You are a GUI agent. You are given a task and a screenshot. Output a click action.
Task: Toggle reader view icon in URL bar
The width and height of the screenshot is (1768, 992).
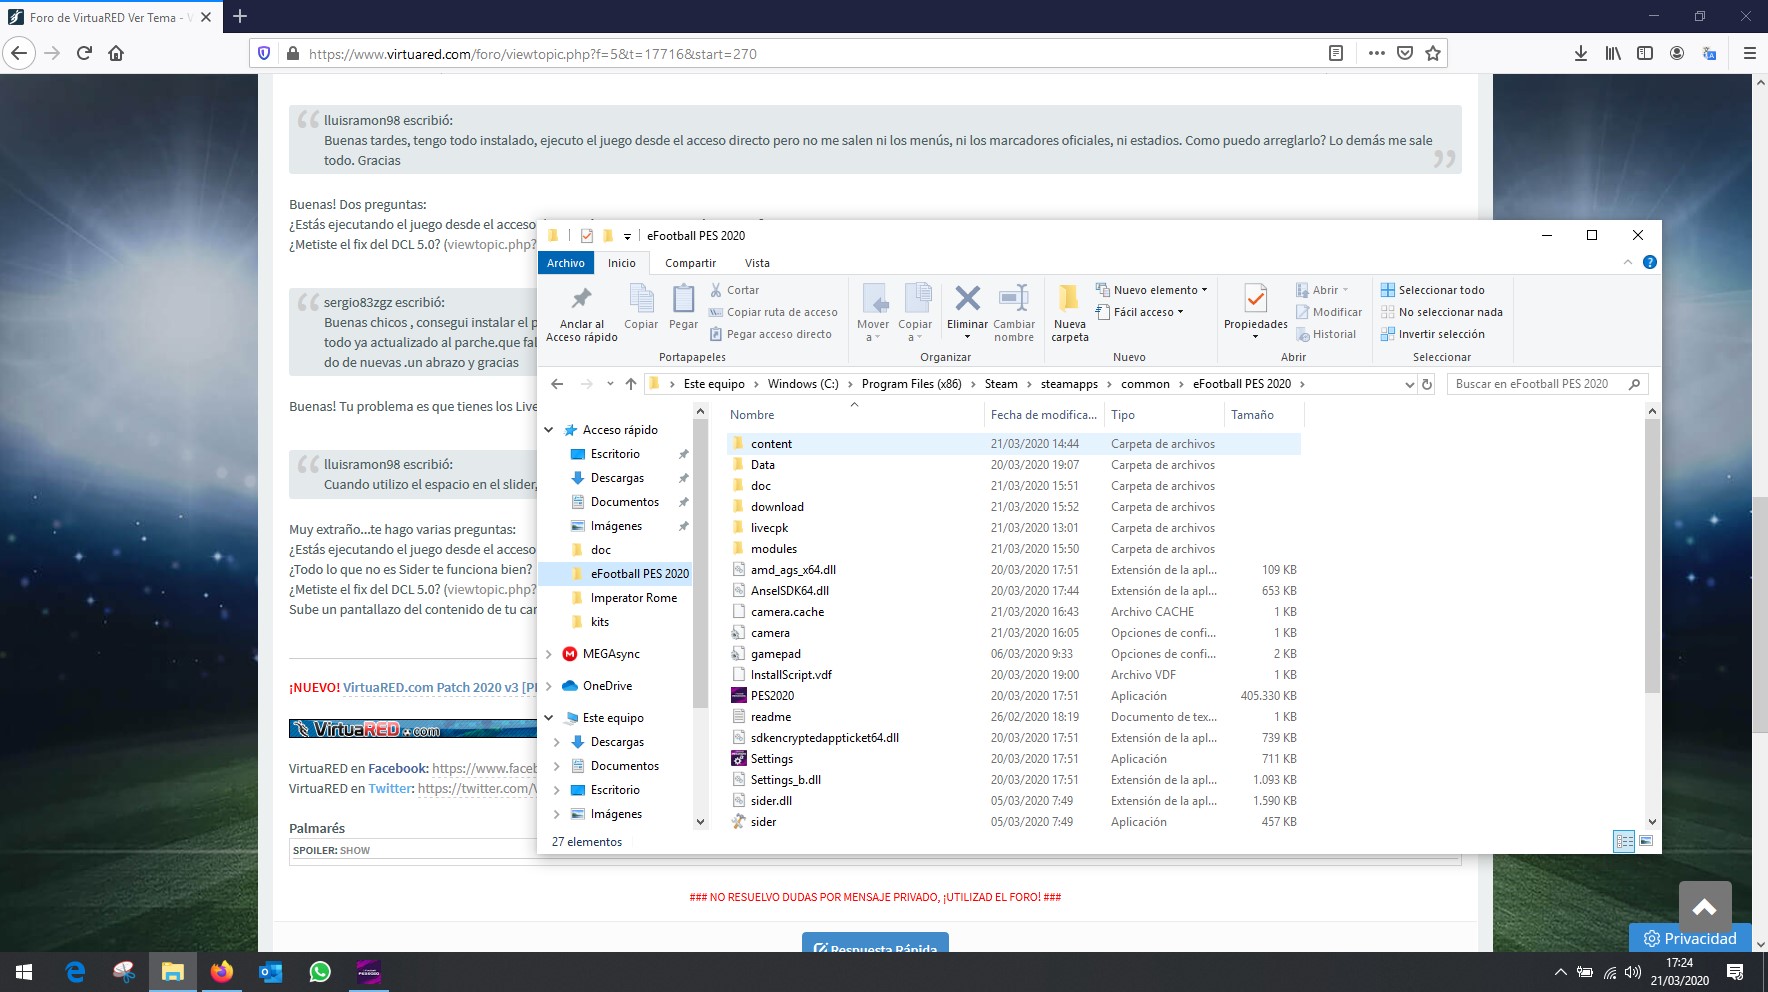tap(1336, 53)
